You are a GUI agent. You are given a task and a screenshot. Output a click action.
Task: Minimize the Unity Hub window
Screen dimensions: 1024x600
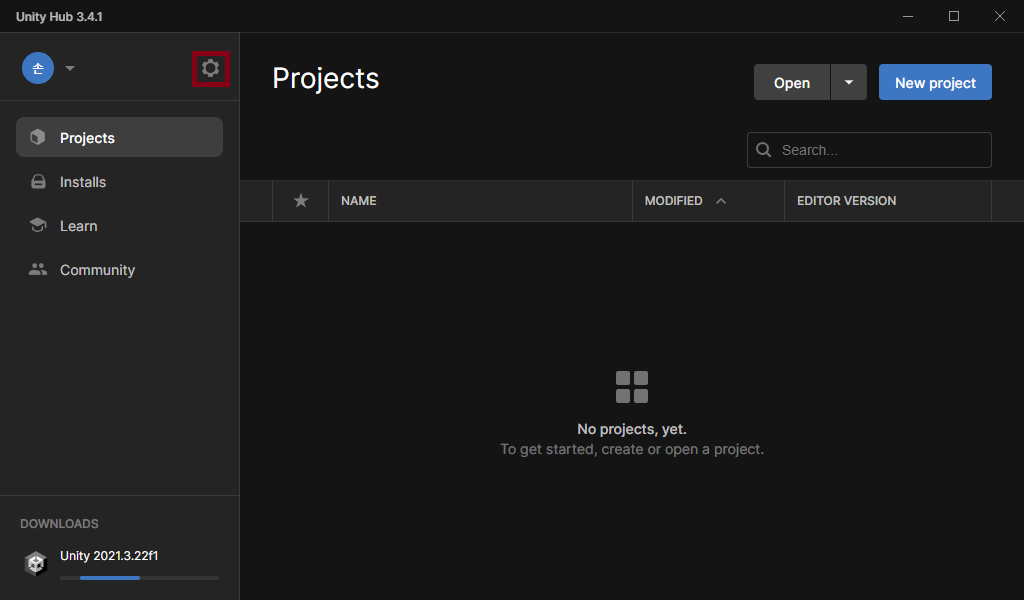[908, 16]
